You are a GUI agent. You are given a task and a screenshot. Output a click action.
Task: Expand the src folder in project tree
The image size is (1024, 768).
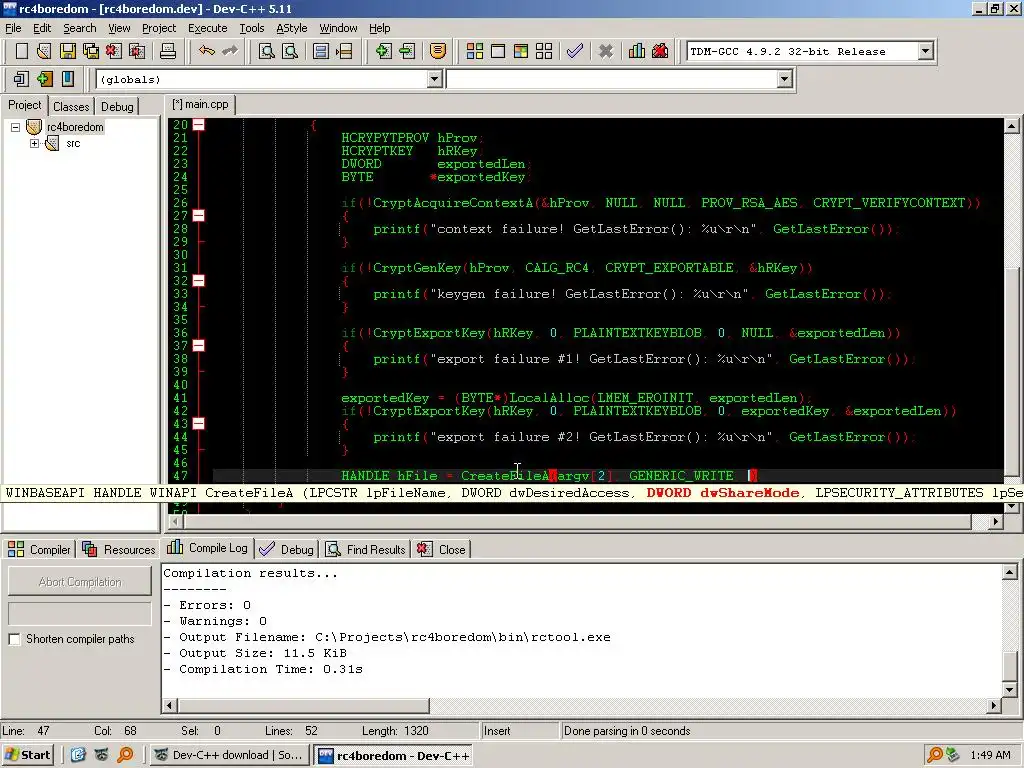(x=35, y=144)
